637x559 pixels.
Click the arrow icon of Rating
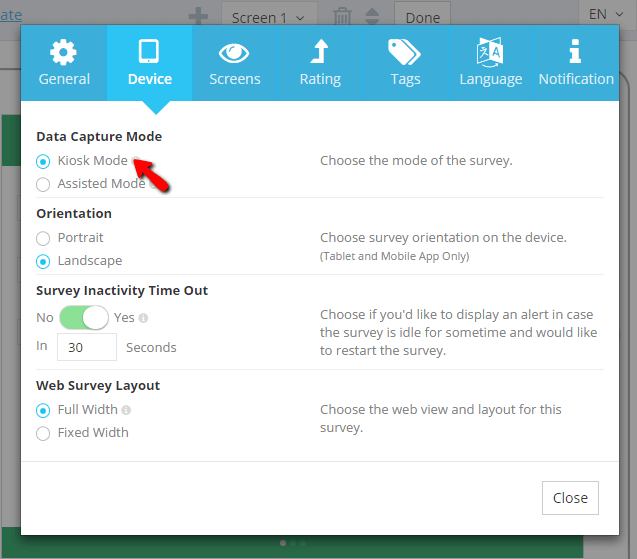(320, 51)
